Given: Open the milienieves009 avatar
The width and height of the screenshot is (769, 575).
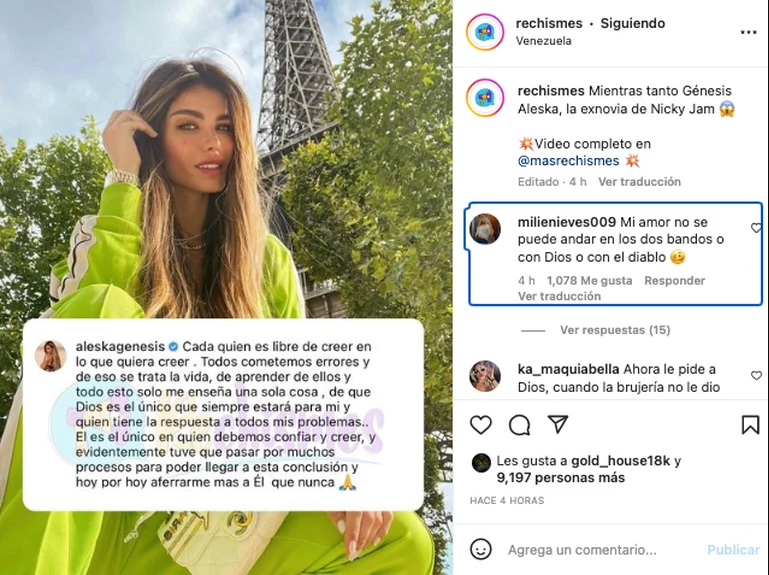Looking at the screenshot, I should 485,229.
